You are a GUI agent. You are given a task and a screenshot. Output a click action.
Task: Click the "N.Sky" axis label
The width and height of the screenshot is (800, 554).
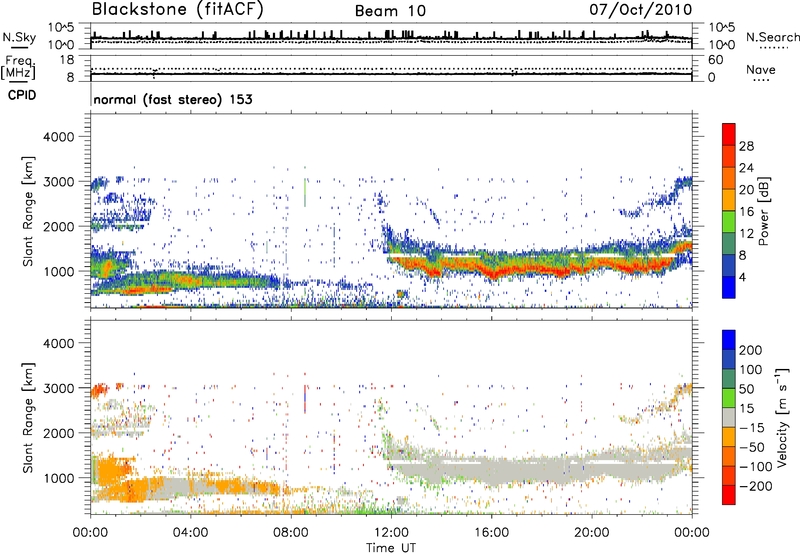tap(19, 37)
